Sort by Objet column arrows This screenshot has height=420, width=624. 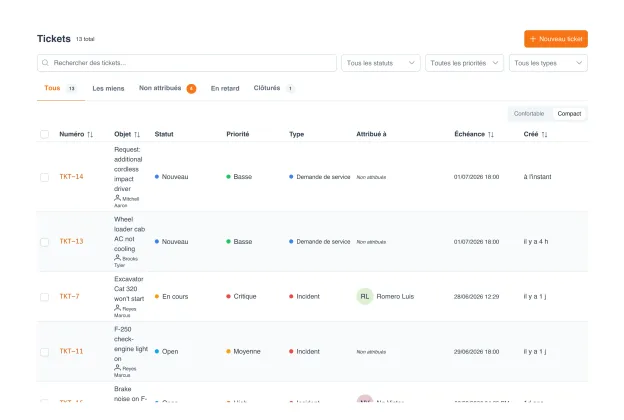tap(137, 135)
